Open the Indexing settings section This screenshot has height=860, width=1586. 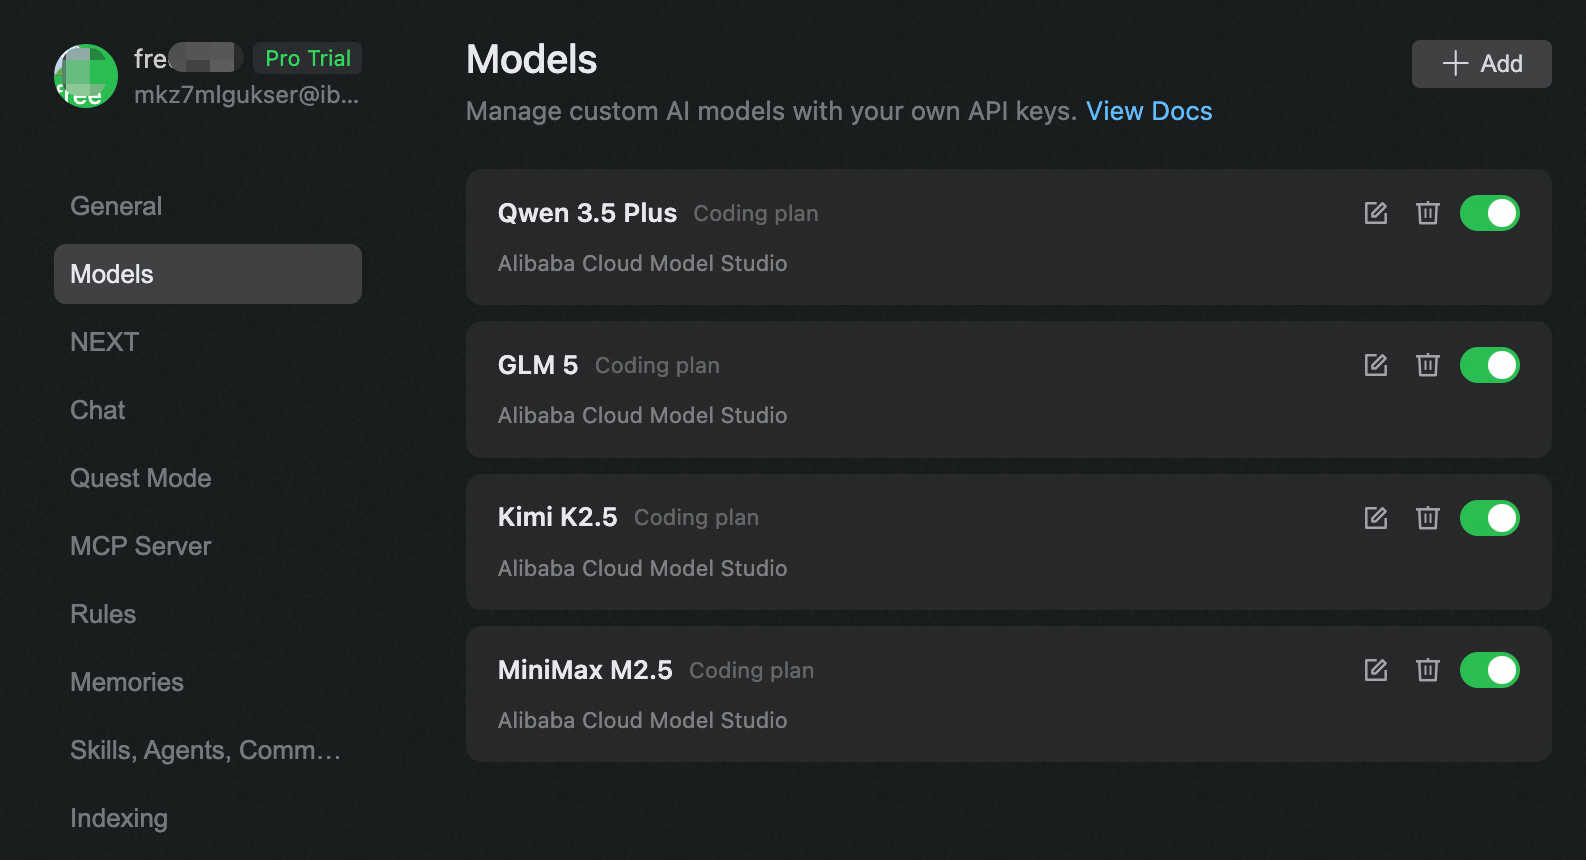click(119, 818)
